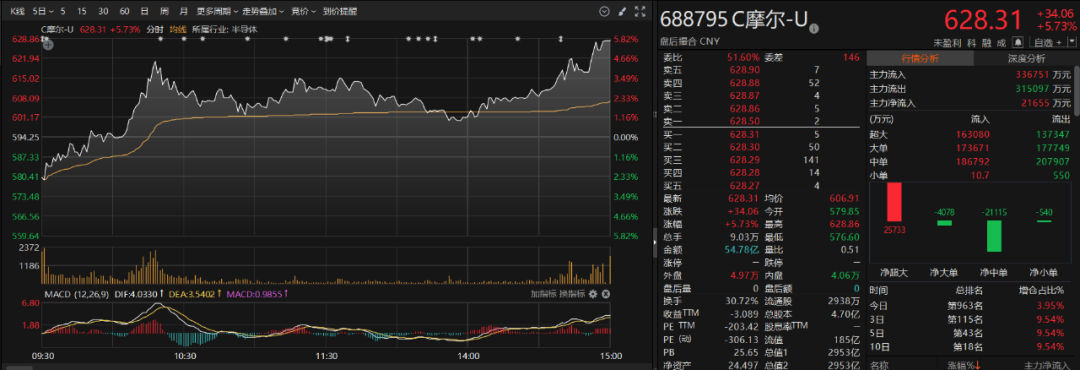Screen dimensions: 1080x370
Task: Click the 融 tag label
Action: (986, 42)
